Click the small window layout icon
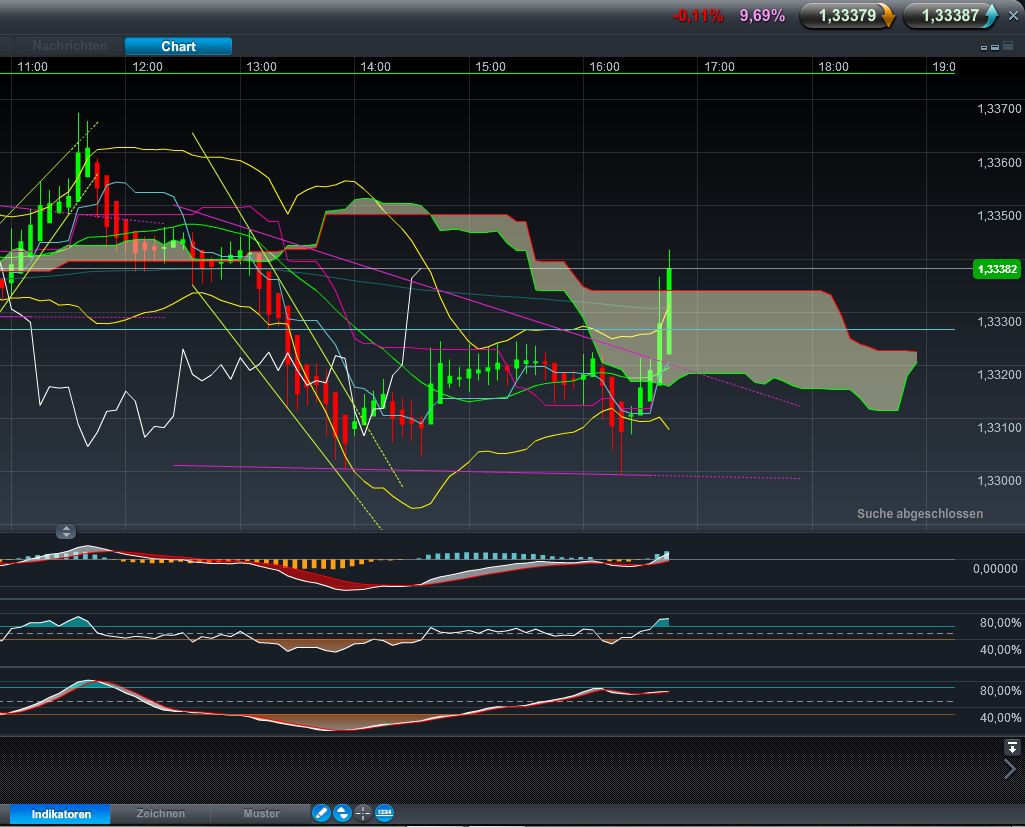Viewport: 1025px width, 827px height. pyautogui.click(x=984, y=48)
